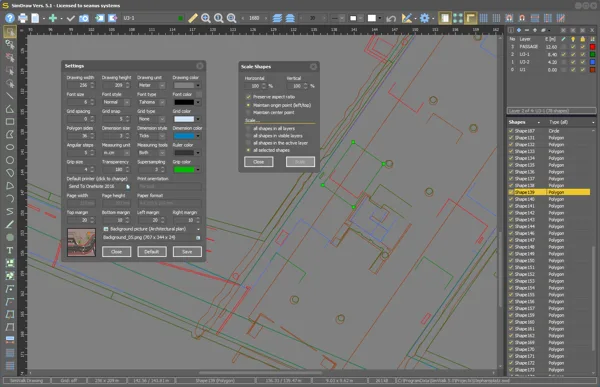Select the text T tool

[10, 250]
